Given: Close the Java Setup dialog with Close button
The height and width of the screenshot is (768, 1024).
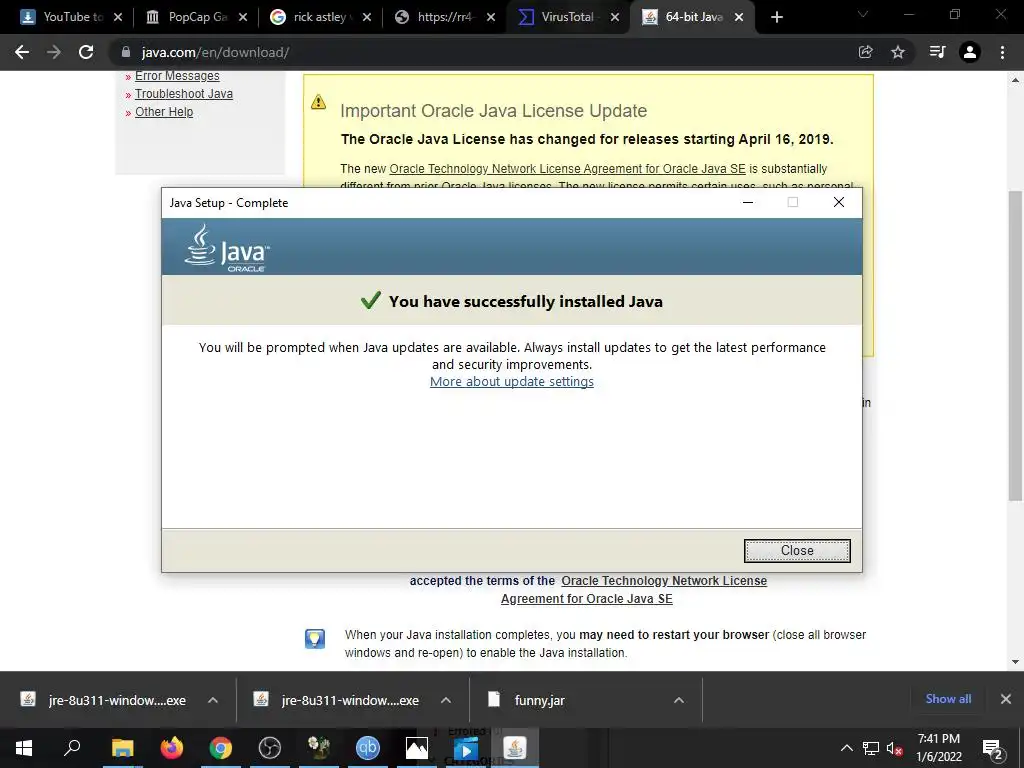Looking at the screenshot, I should pos(797,551).
